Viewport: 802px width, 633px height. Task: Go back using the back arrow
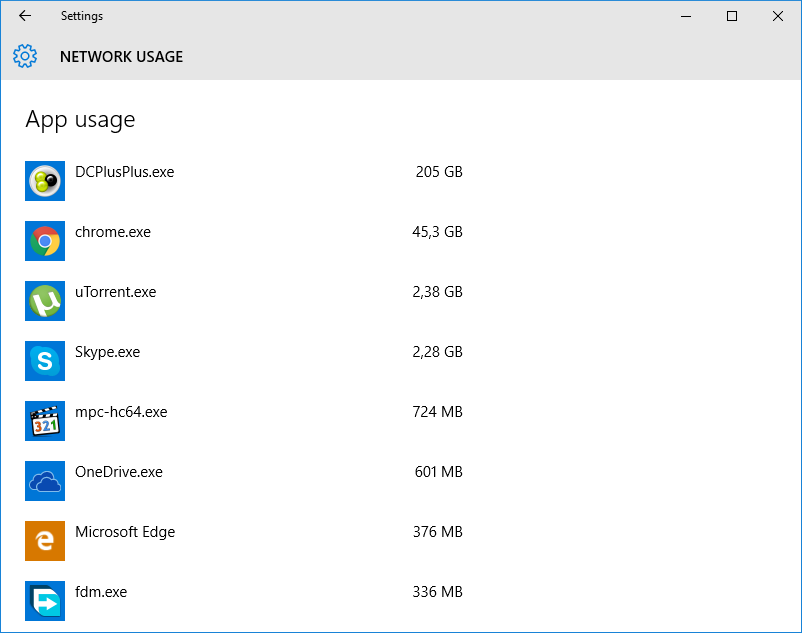[x=25, y=16]
